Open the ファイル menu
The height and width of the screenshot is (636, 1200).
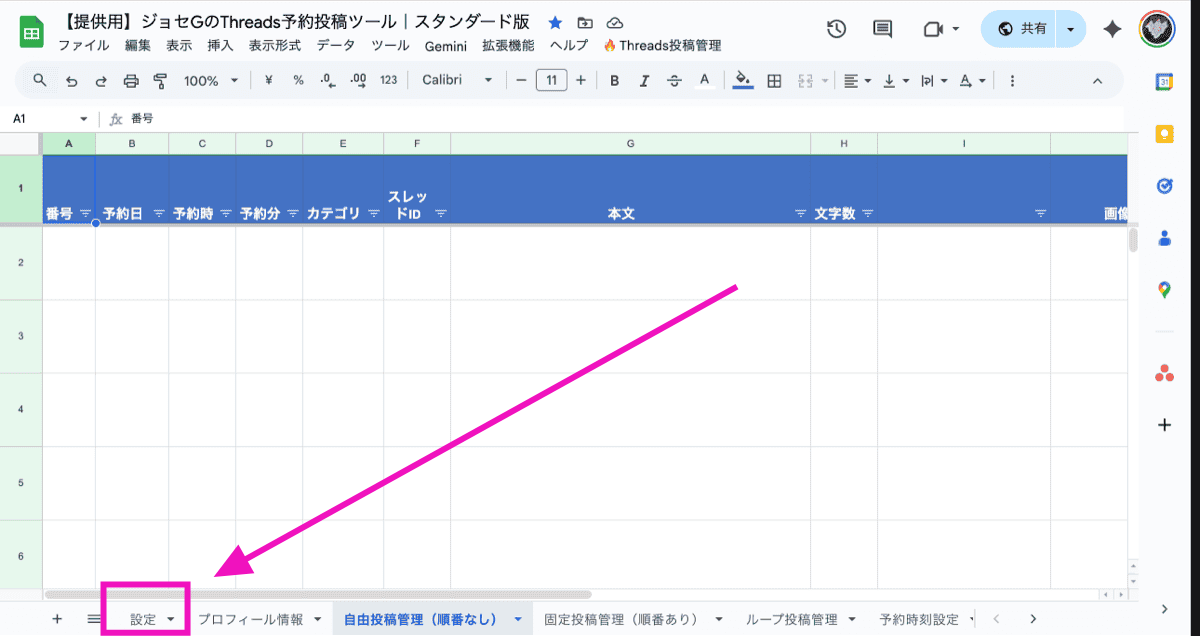pyautogui.click(x=84, y=46)
